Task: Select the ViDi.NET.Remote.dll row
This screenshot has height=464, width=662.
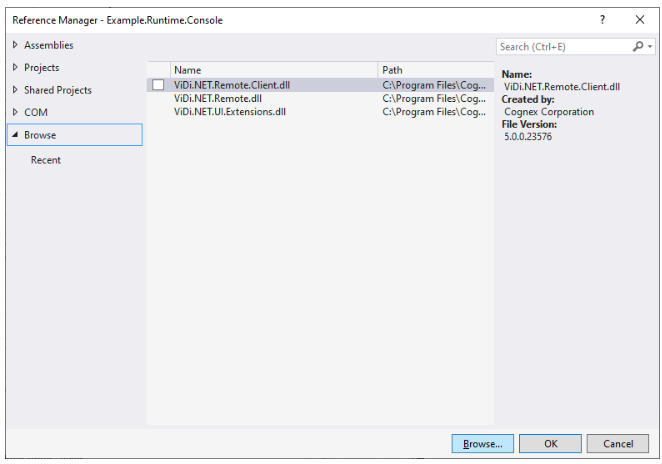Action: [x=217, y=98]
